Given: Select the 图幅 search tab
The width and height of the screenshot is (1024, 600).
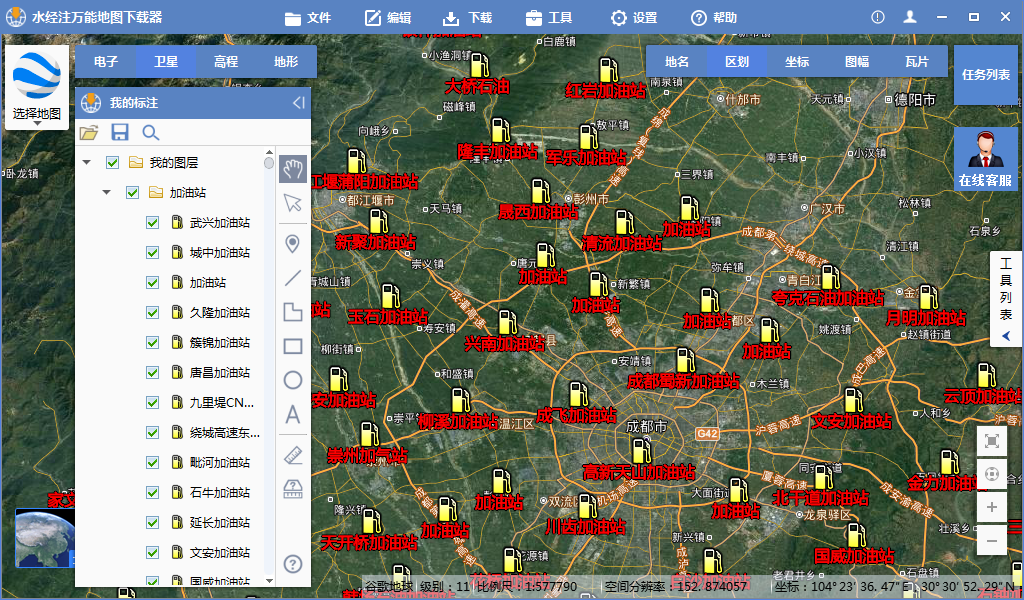Looking at the screenshot, I should click(857, 61).
